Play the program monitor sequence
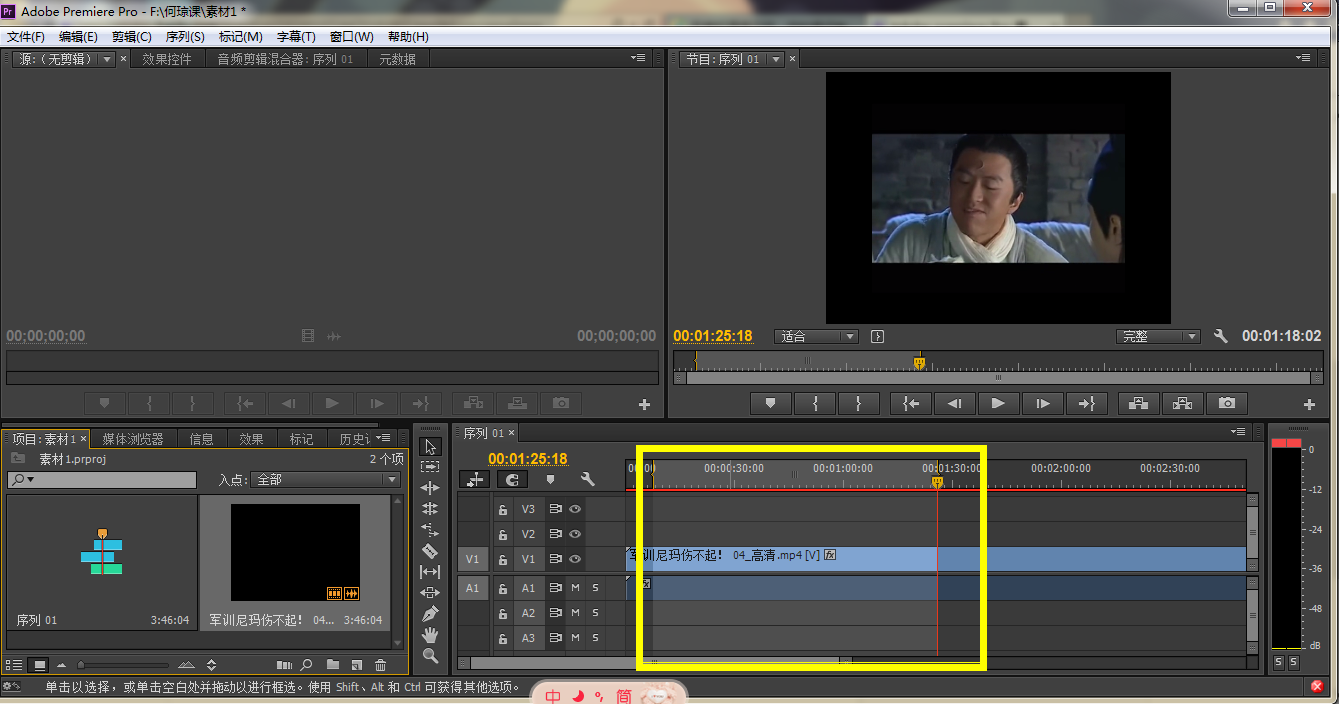Image resolution: width=1339 pixels, height=704 pixels. click(x=998, y=404)
